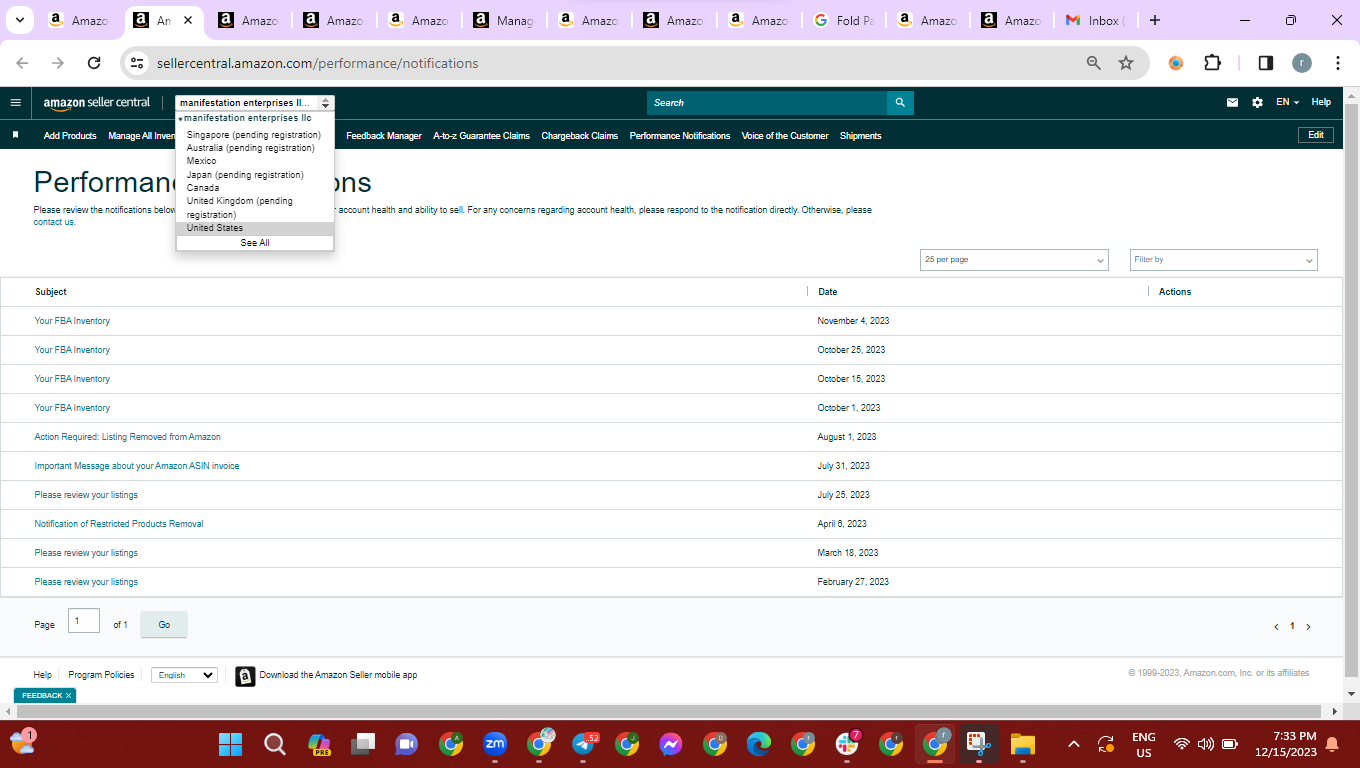This screenshot has height=768, width=1360.
Task: Open Your FBA Inventory notification from November 4
Action: (72, 321)
